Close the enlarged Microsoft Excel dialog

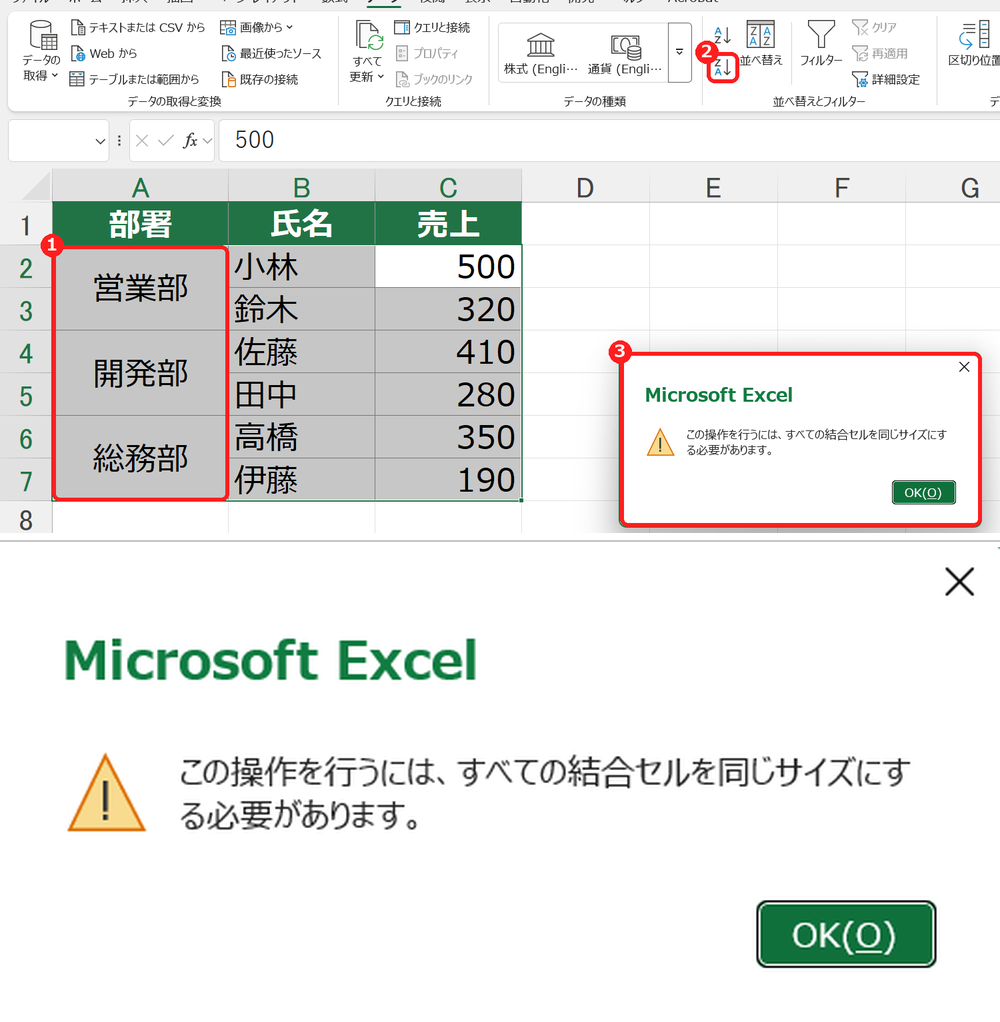point(960,581)
